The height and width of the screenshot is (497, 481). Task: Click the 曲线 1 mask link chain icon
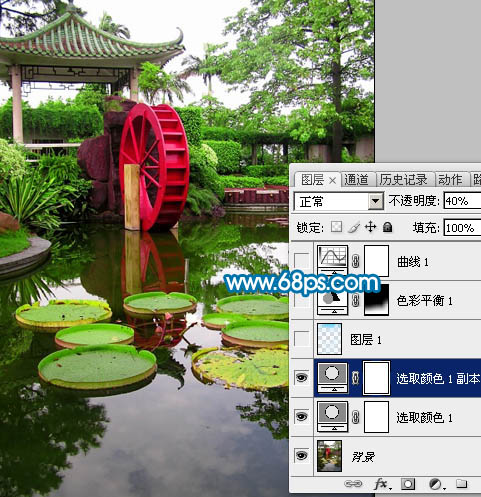point(356,261)
